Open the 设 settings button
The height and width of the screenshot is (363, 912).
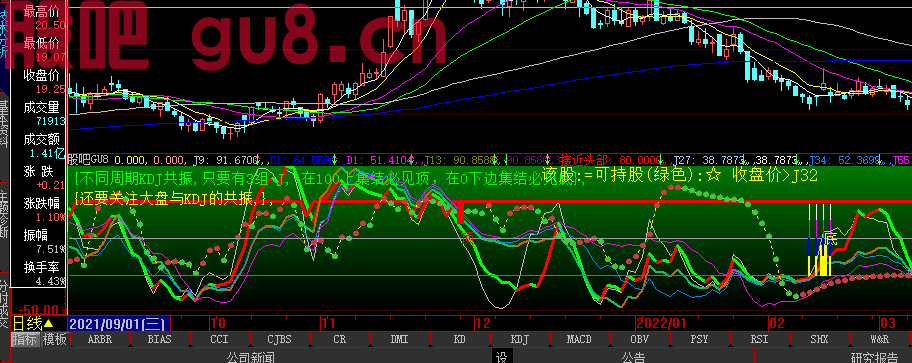[x=500, y=356]
